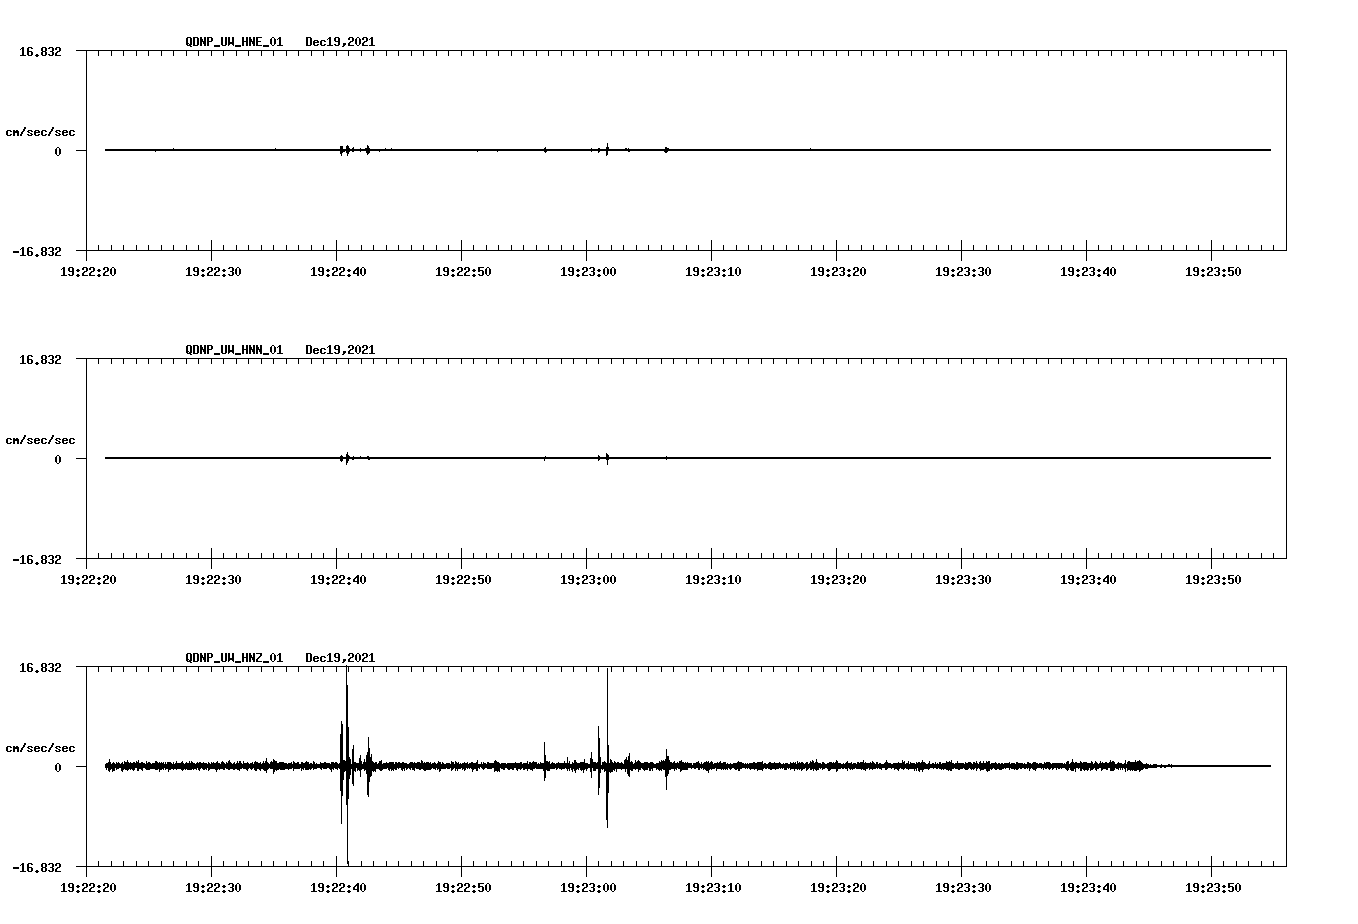Click the 19:22:50 time label under the HNZ plot

463,887
